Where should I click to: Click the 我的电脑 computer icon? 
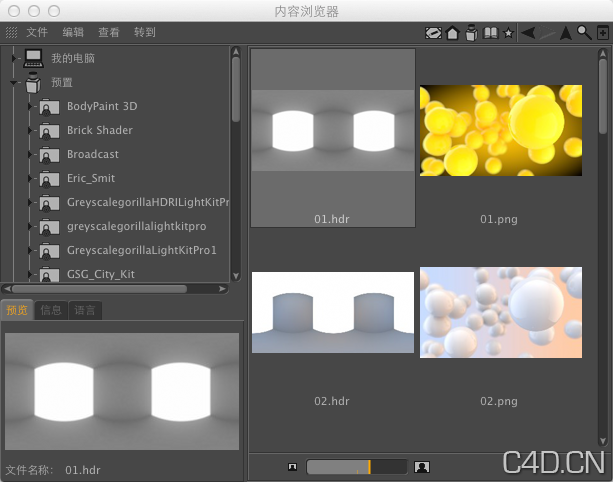(33, 58)
